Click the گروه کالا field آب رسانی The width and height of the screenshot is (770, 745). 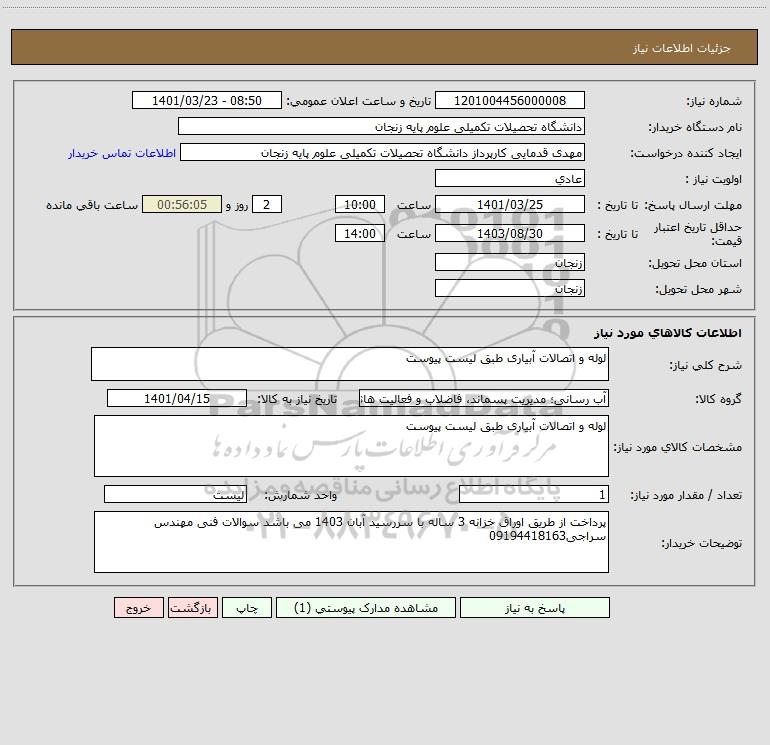tap(484, 398)
